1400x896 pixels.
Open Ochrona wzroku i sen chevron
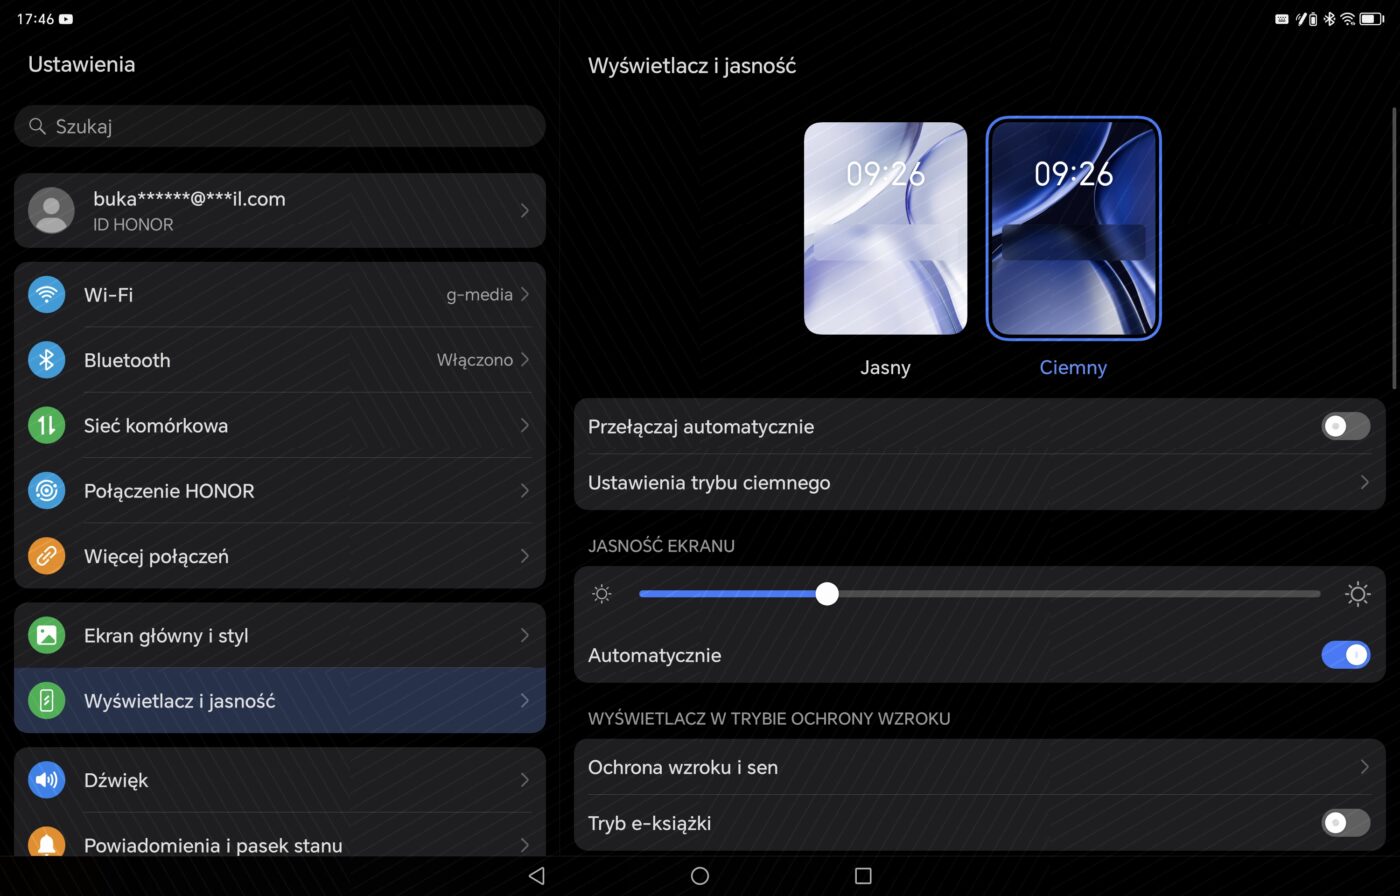[1364, 767]
